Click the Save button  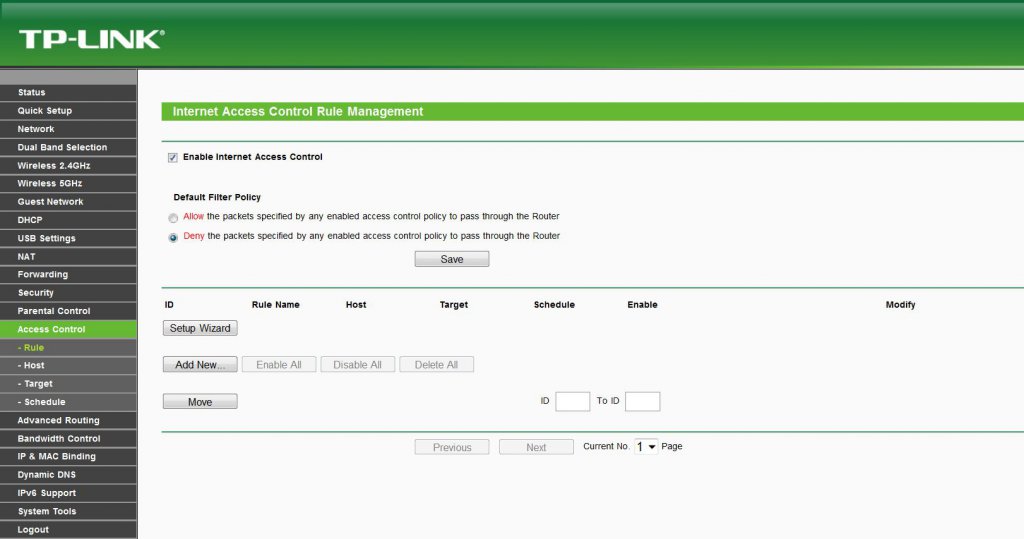(452, 259)
